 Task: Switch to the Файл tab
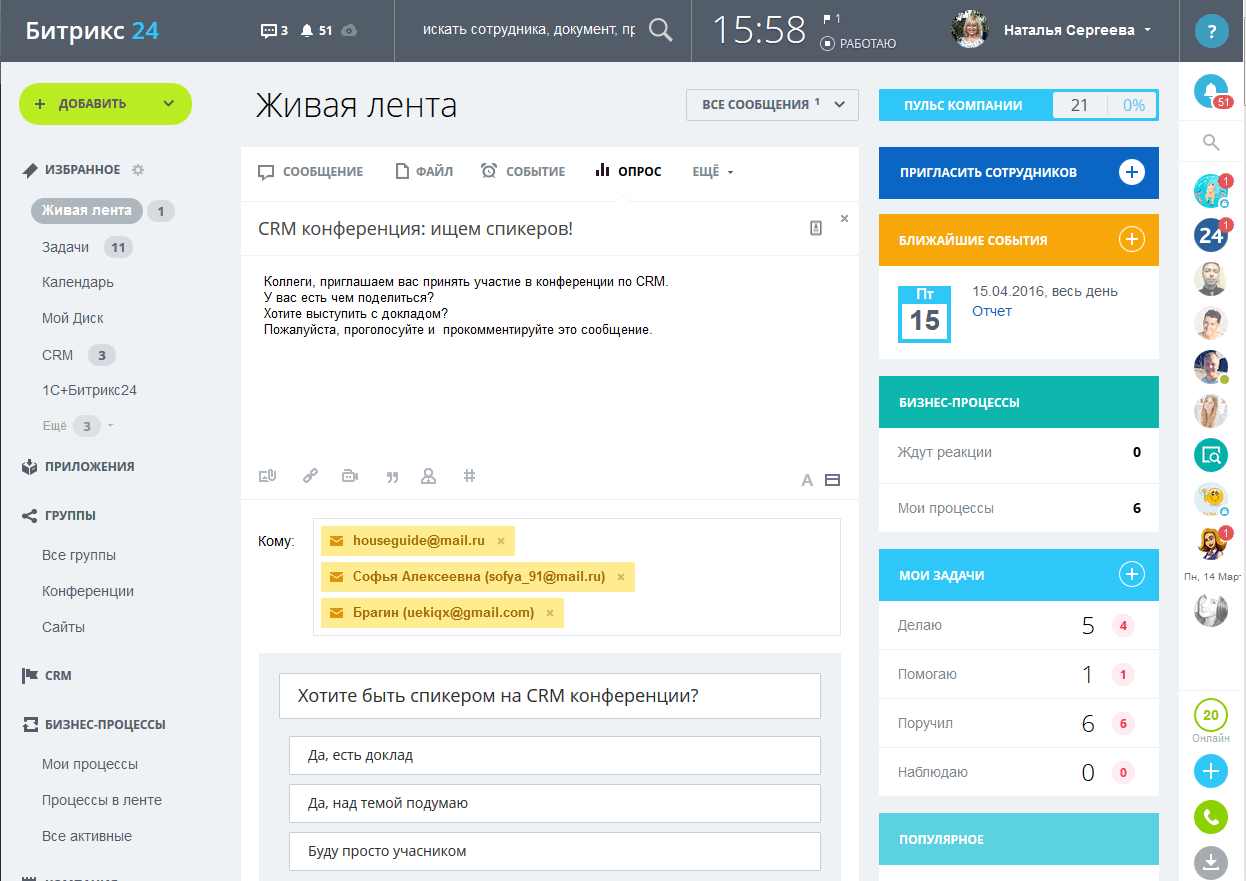424,172
